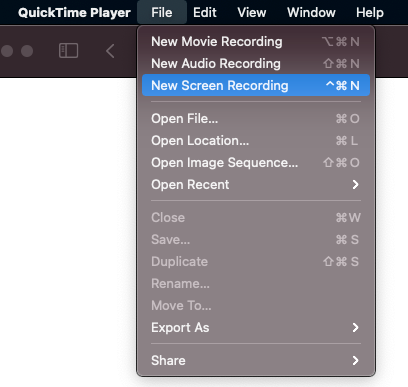Click the dimmed Save… menu item

pos(256,239)
